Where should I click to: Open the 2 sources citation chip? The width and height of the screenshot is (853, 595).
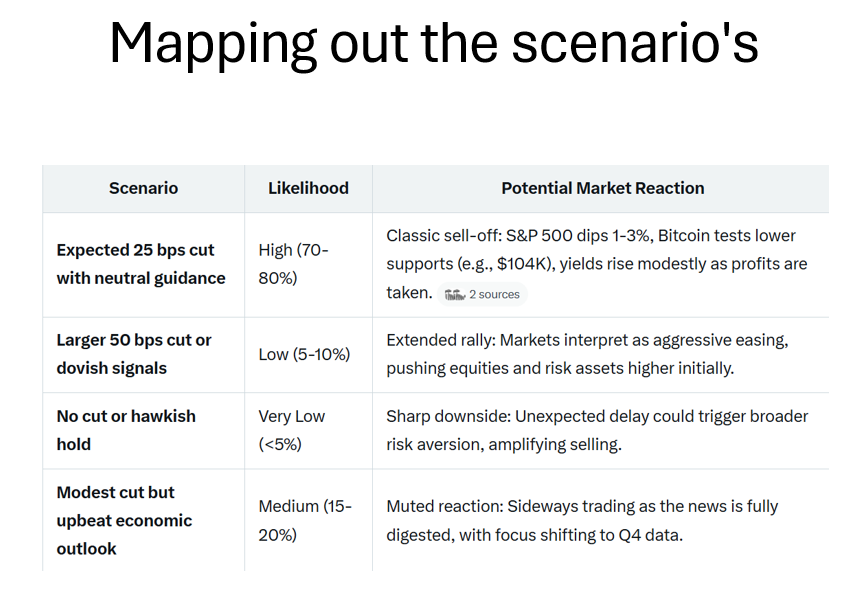click(x=482, y=294)
